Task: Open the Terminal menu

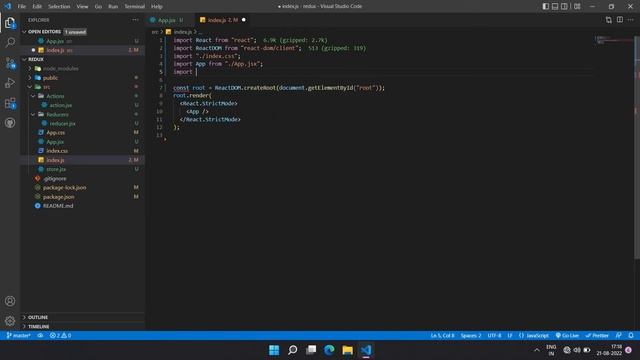Action: (134, 6)
